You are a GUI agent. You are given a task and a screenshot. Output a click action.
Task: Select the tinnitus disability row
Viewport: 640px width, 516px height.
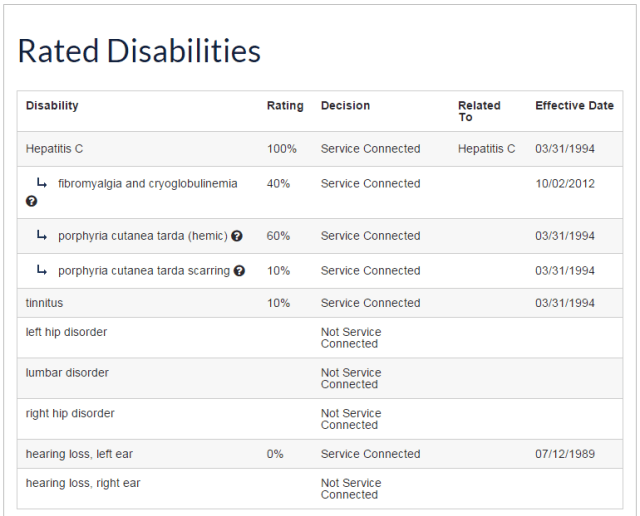coord(44,303)
